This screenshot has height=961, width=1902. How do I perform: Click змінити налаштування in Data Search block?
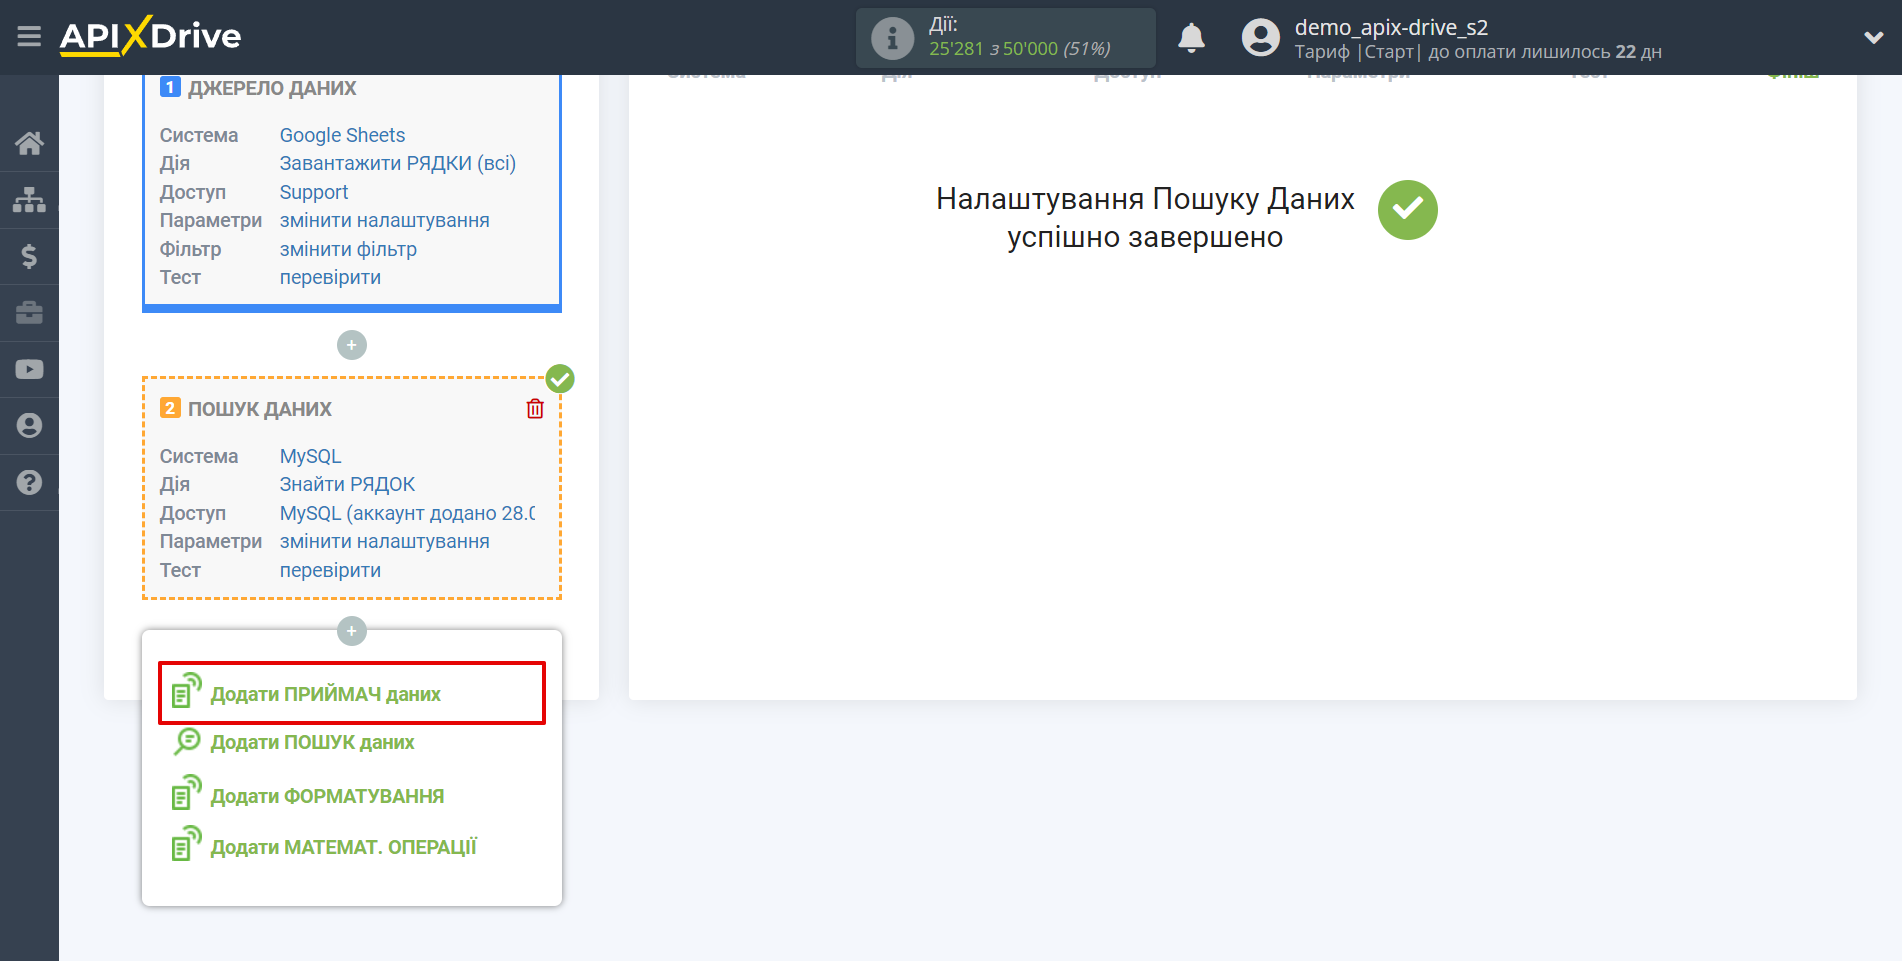384,541
